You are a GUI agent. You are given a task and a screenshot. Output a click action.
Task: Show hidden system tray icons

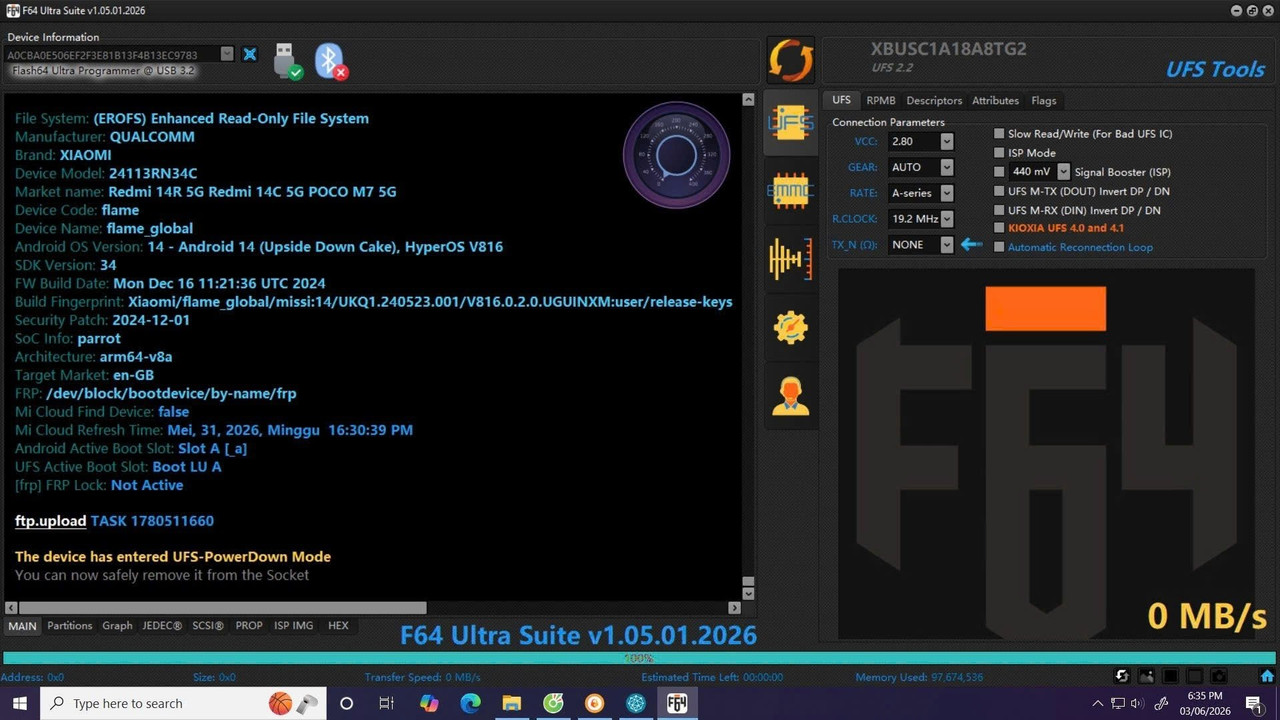pyautogui.click(x=1098, y=703)
